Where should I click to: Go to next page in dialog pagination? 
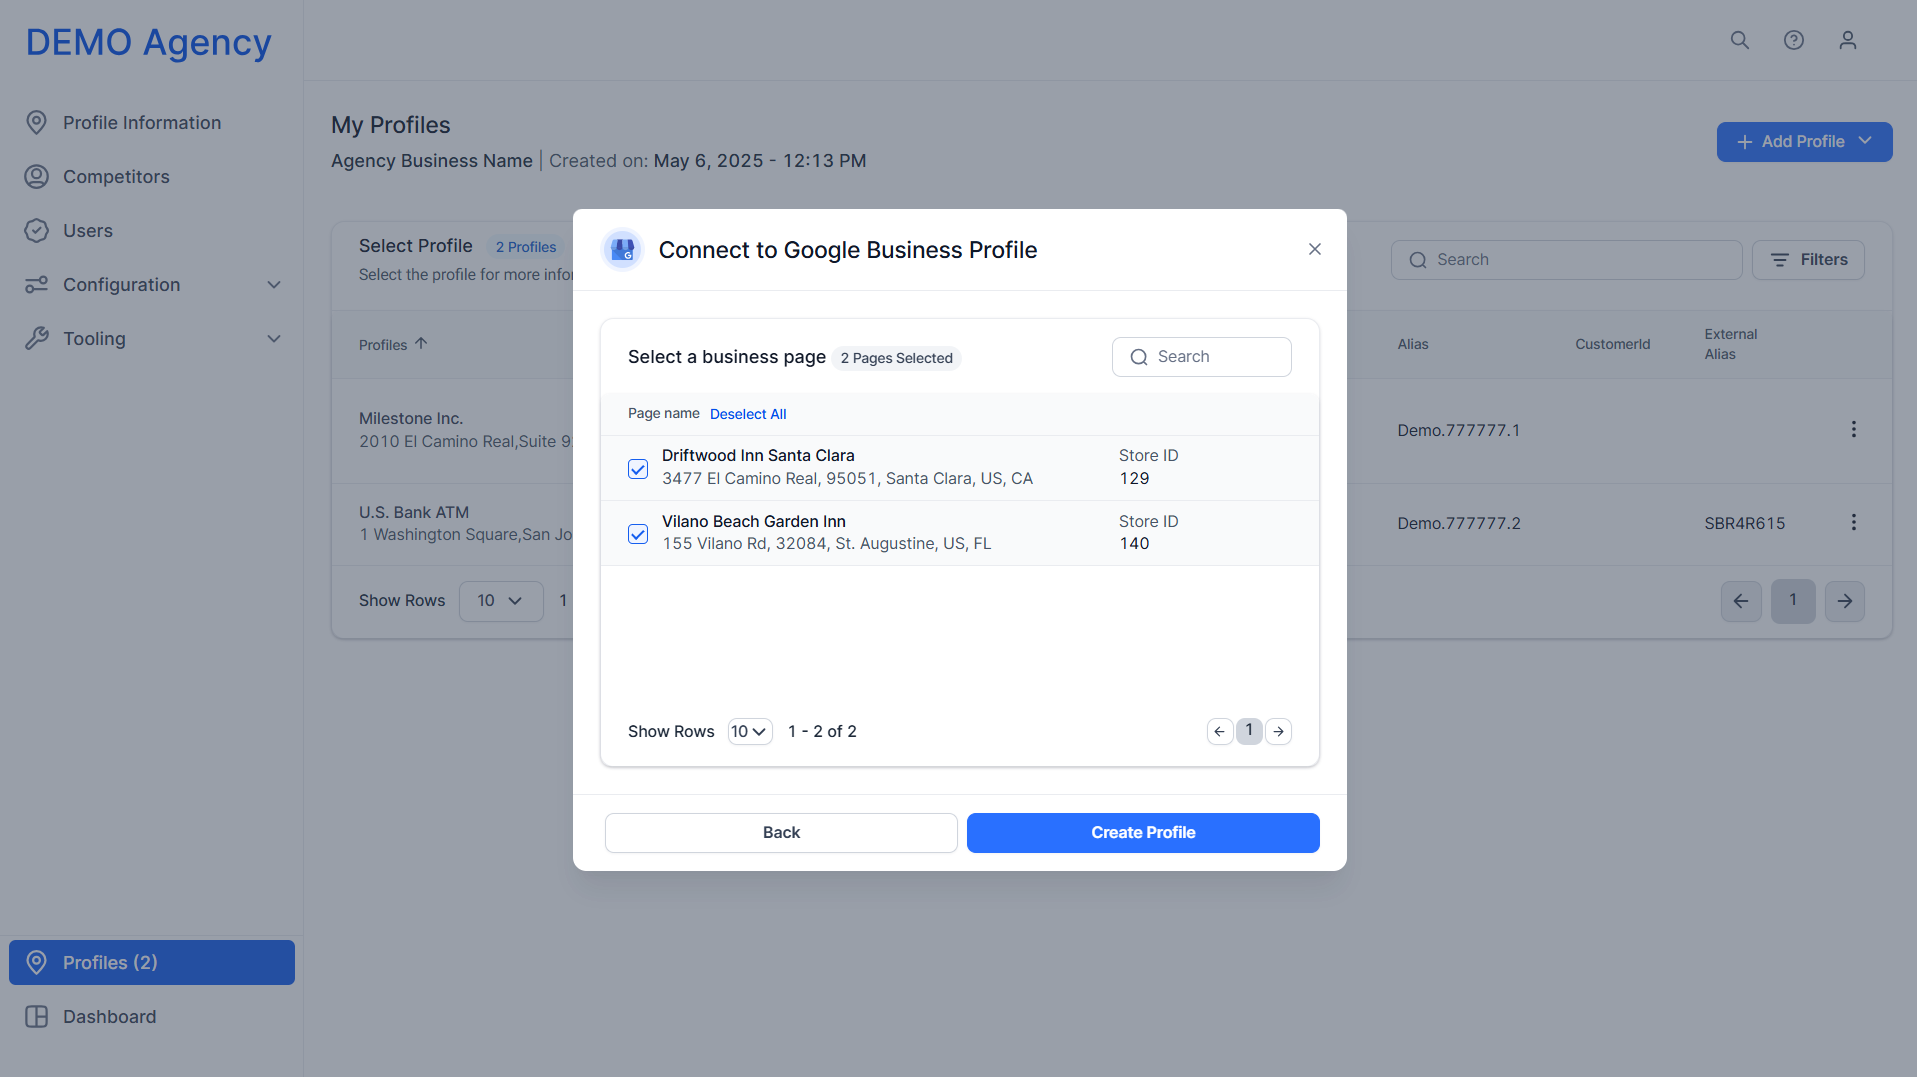click(x=1279, y=732)
